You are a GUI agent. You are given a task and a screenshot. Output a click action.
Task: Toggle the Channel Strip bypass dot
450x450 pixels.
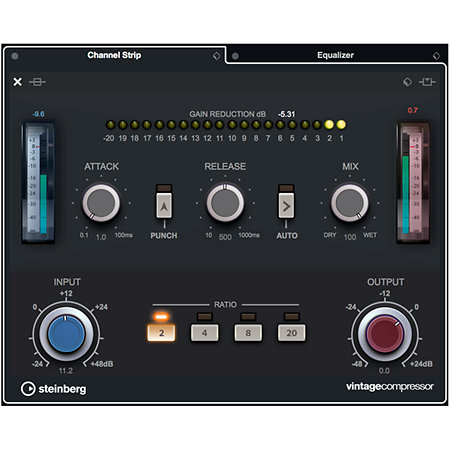pyautogui.click(x=15, y=56)
